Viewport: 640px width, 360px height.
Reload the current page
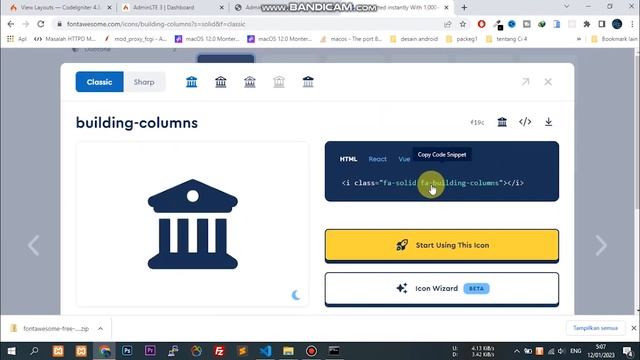(41, 24)
